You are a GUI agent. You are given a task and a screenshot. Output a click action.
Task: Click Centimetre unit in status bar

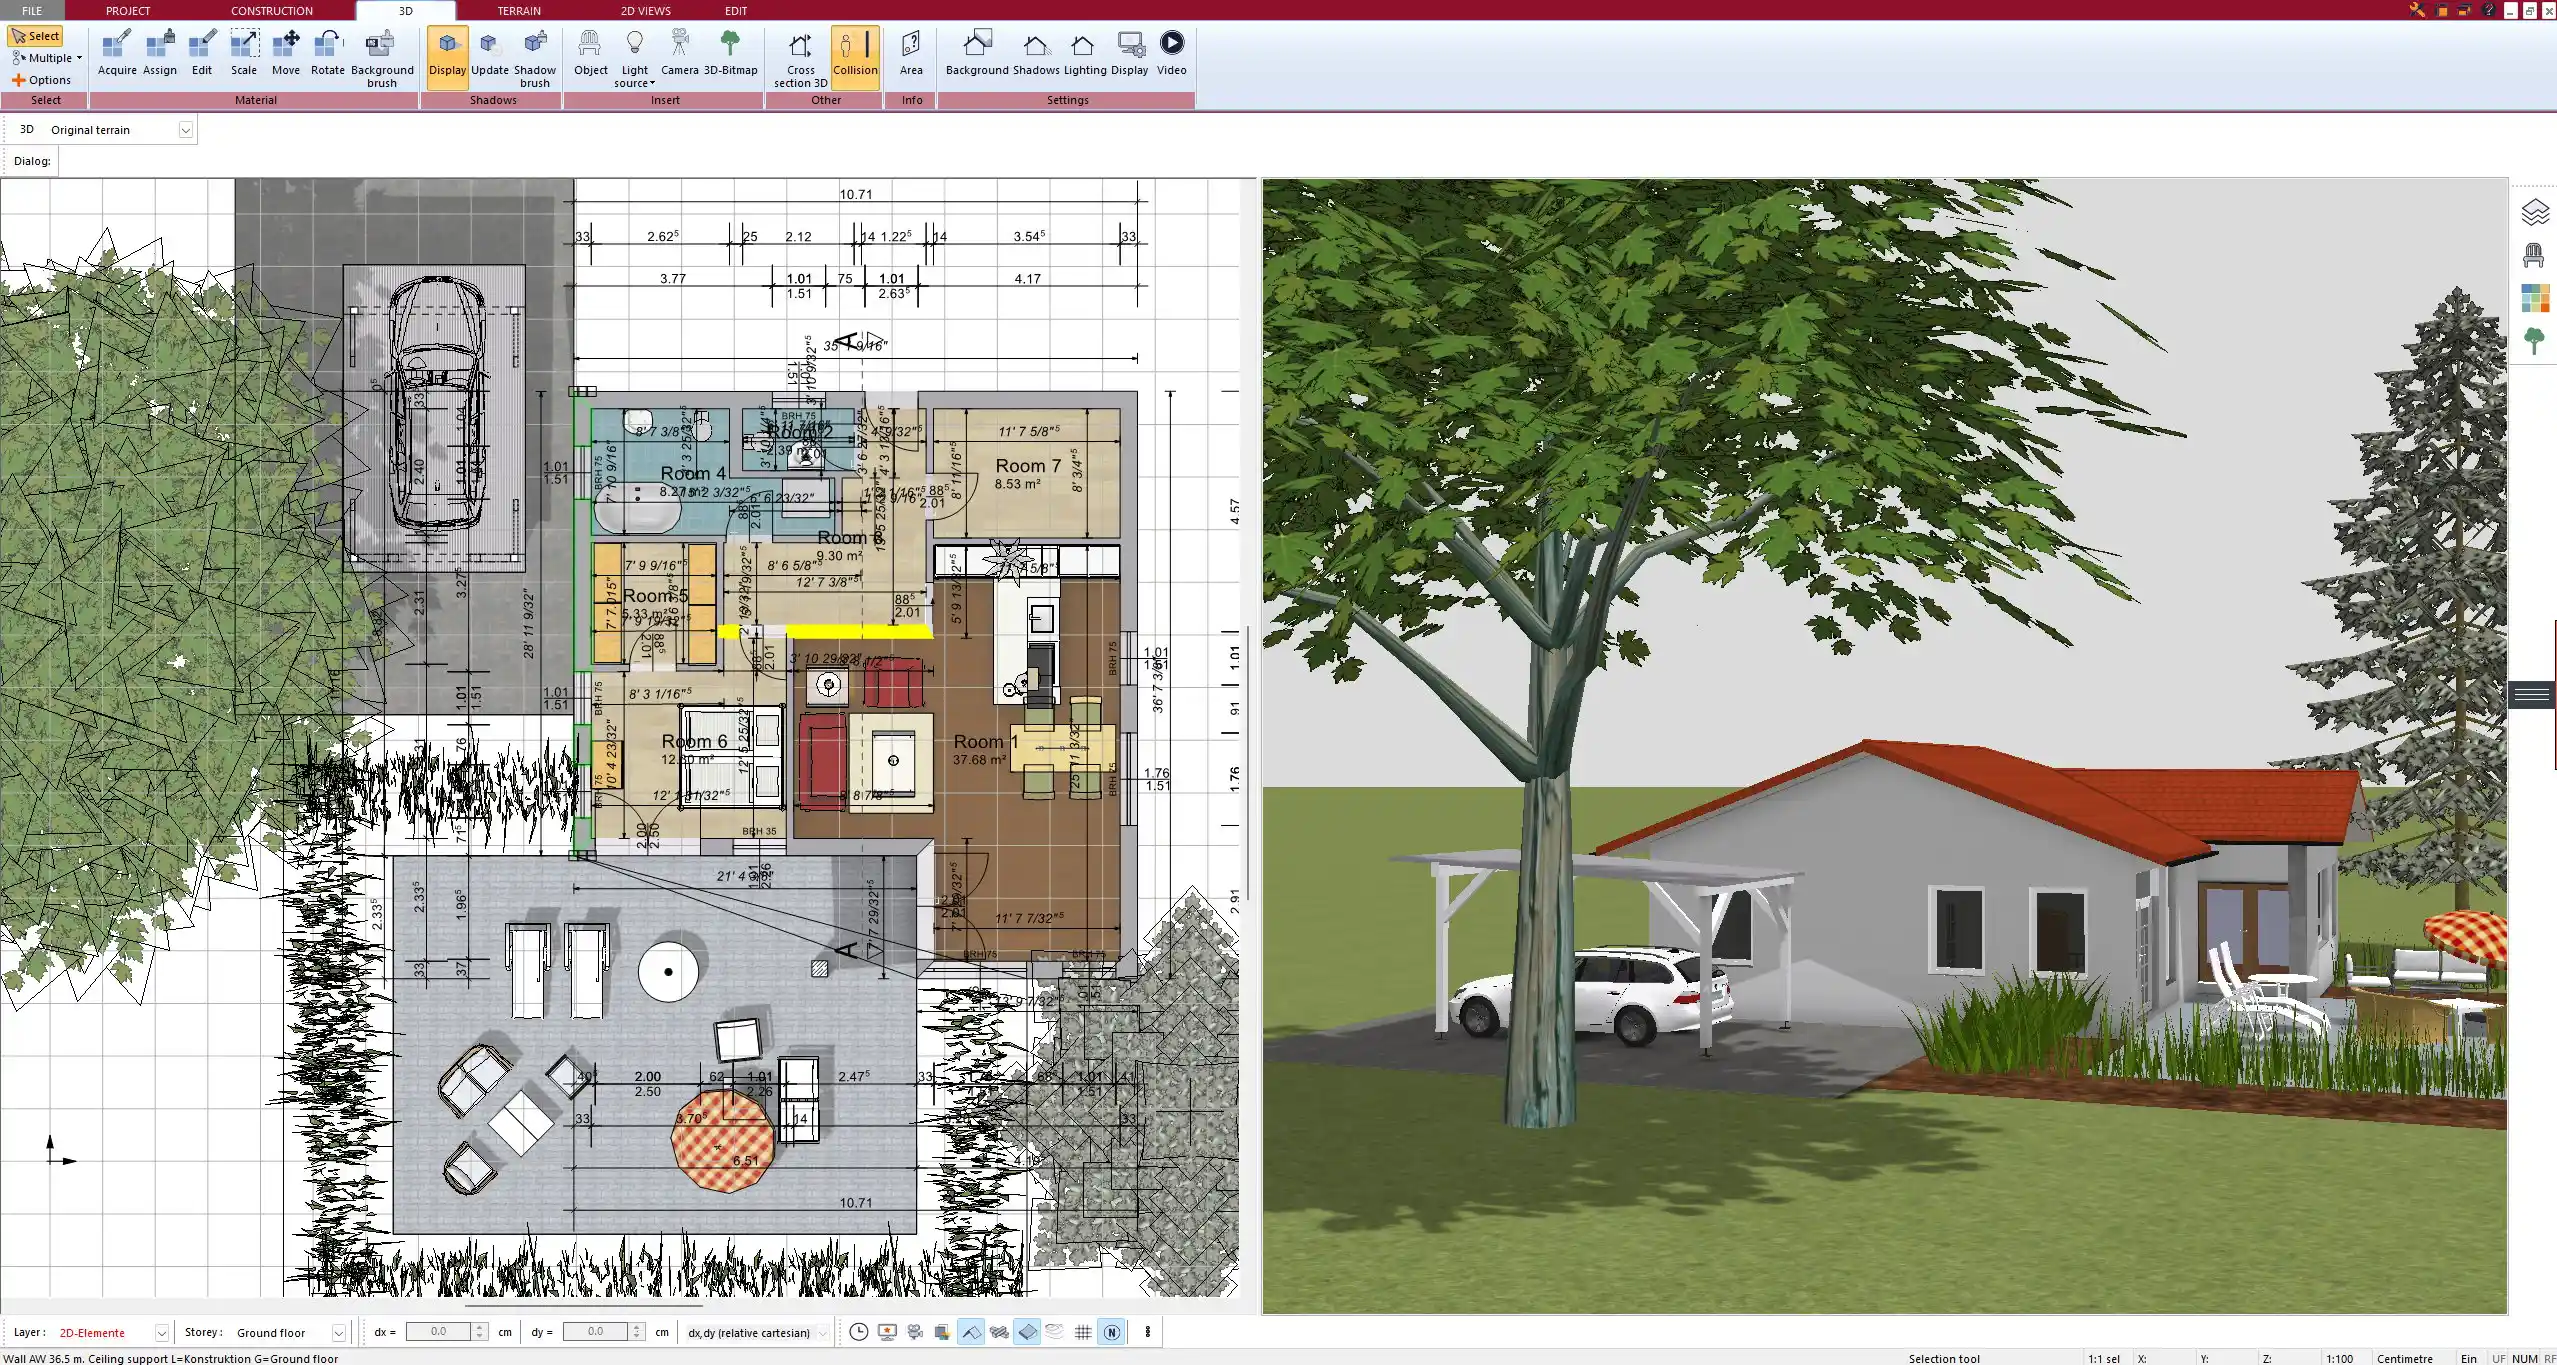click(2404, 1358)
